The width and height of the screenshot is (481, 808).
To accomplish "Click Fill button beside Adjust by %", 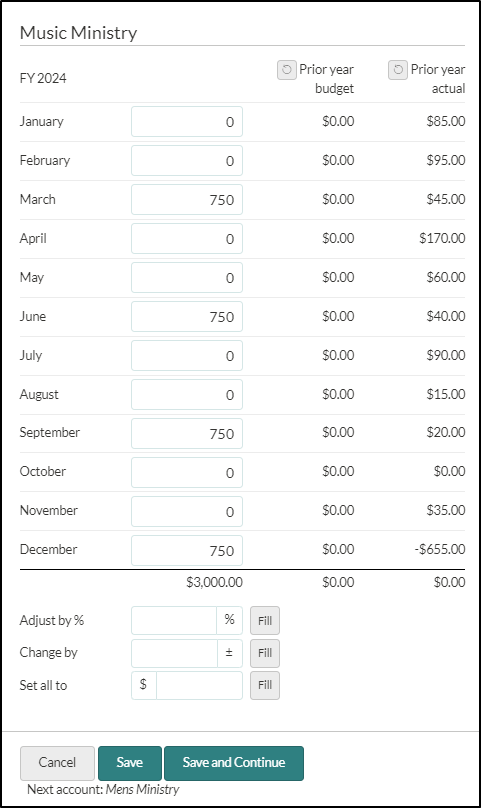I will (265, 620).
